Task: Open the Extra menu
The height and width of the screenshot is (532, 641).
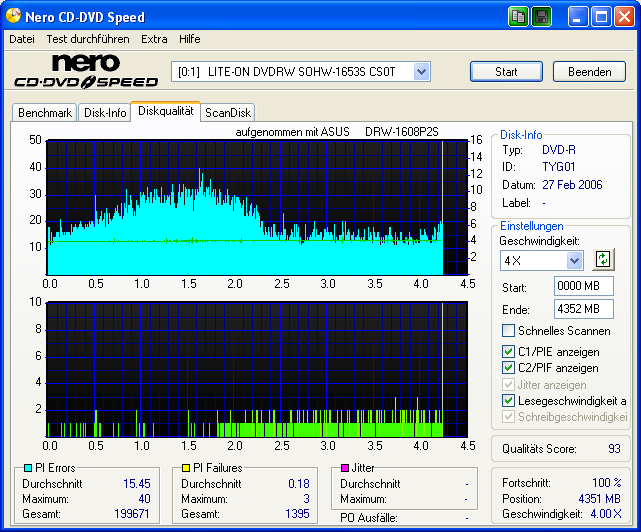Action: coord(154,39)
